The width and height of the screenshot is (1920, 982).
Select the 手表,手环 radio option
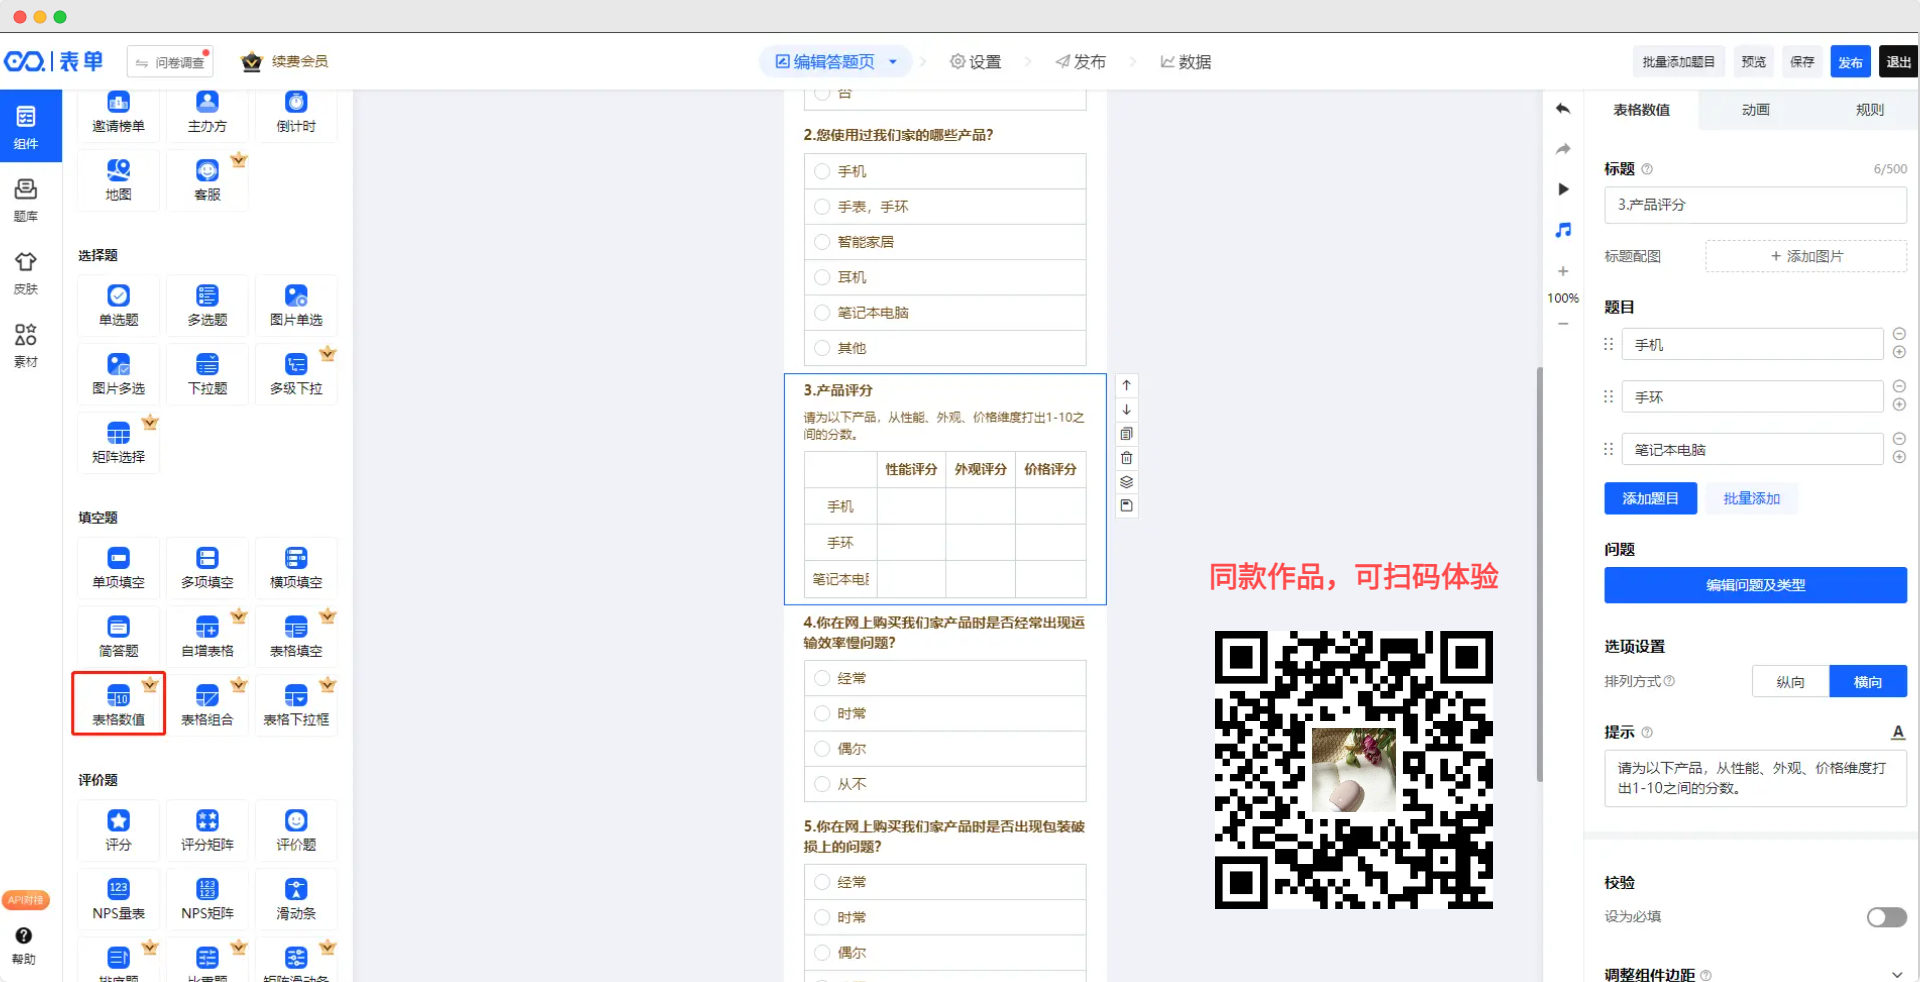[x=822, y=206]
